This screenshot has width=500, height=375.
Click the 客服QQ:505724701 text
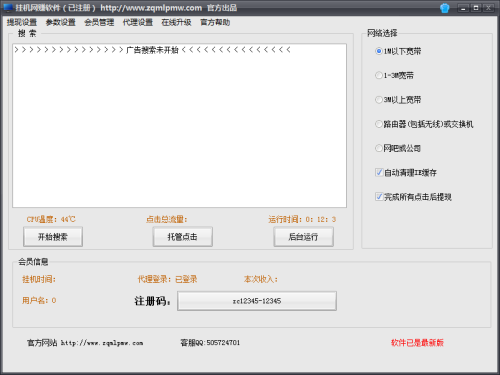[210, 343]
